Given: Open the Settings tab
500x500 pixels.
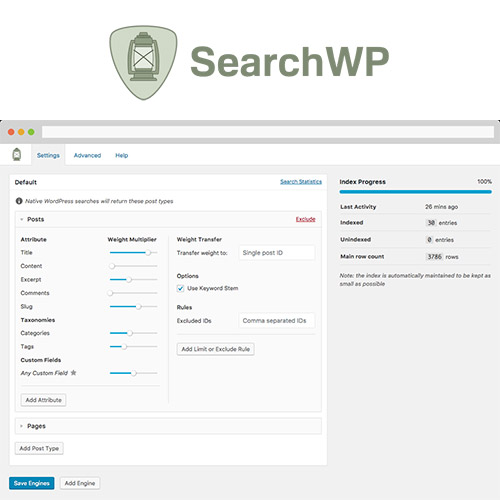Looking at the screenshot, I should 48,155.
